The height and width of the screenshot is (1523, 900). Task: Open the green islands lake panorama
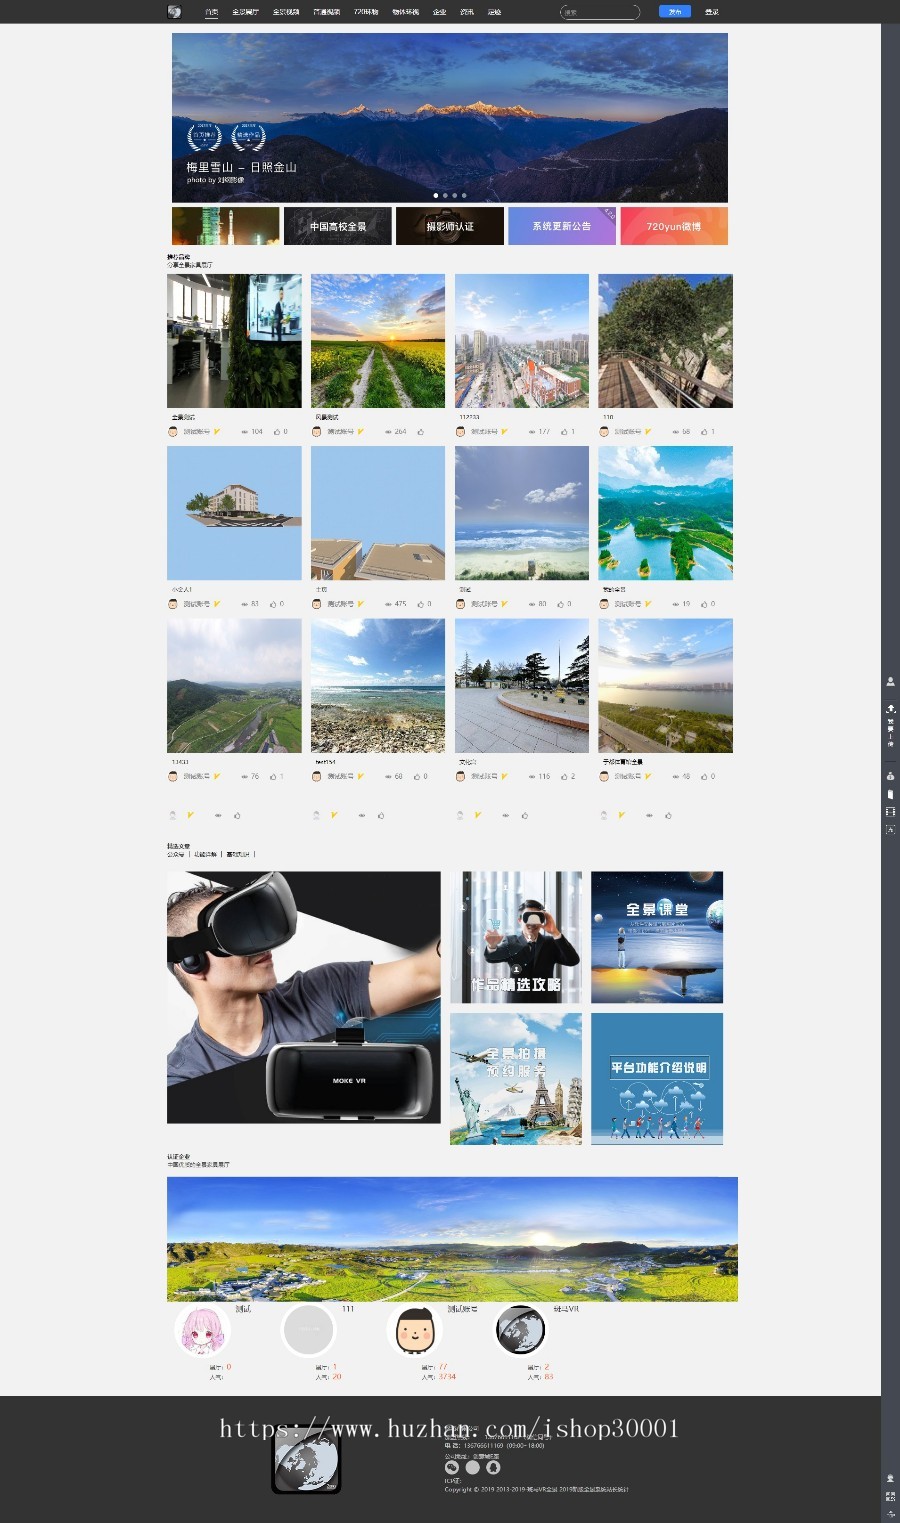(666, 513)
